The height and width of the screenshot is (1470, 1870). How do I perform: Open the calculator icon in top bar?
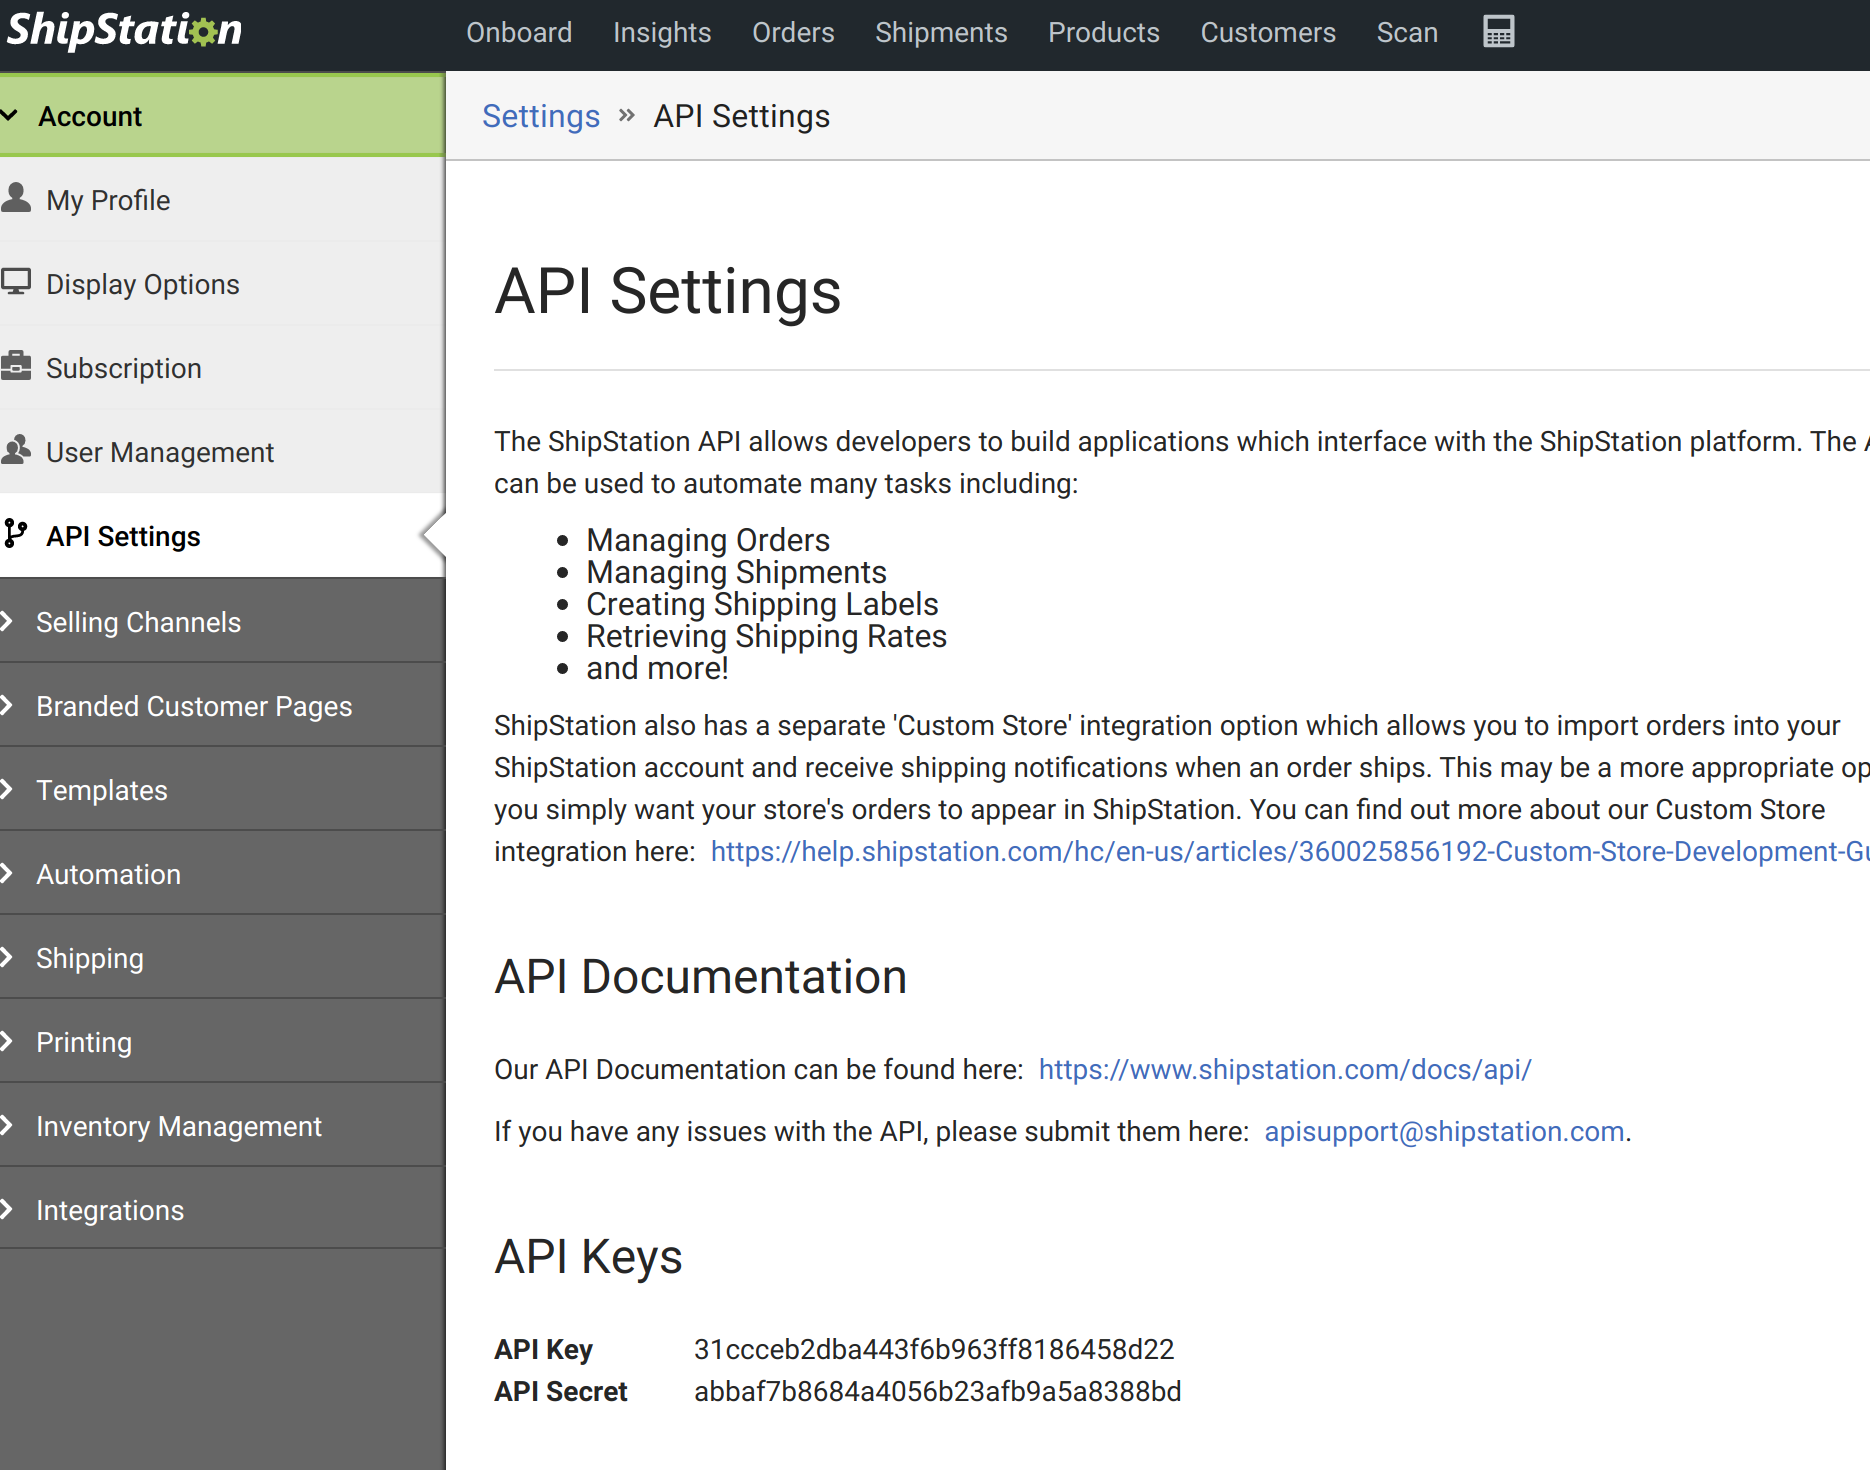pyautogui.click(x=1498, y=32)
